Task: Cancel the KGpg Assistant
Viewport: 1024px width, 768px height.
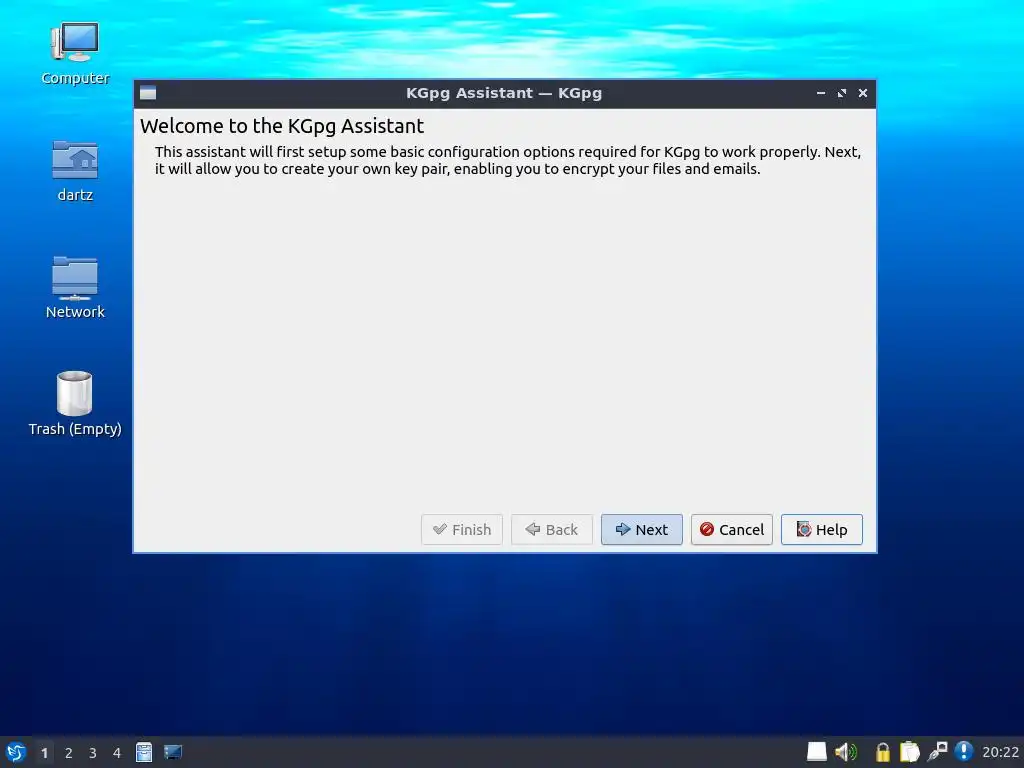Action: coord(731,529)
